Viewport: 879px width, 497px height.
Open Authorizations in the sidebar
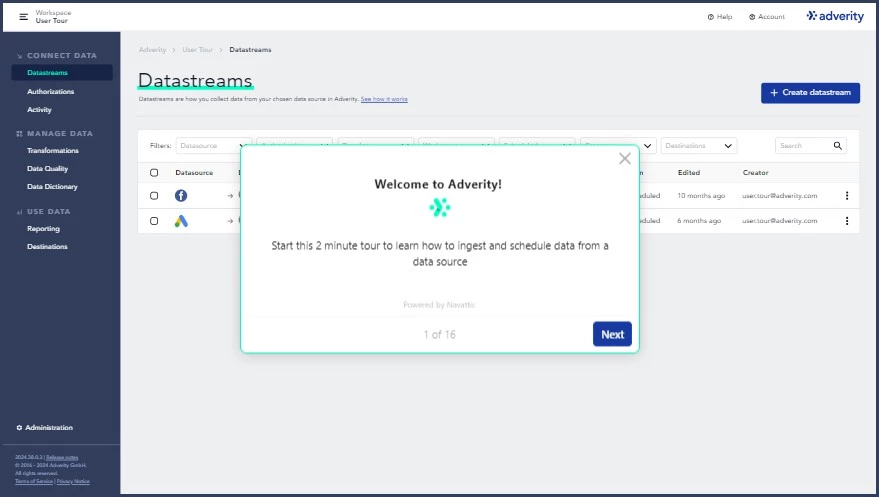pyautogui.click(x=50, y=91)
